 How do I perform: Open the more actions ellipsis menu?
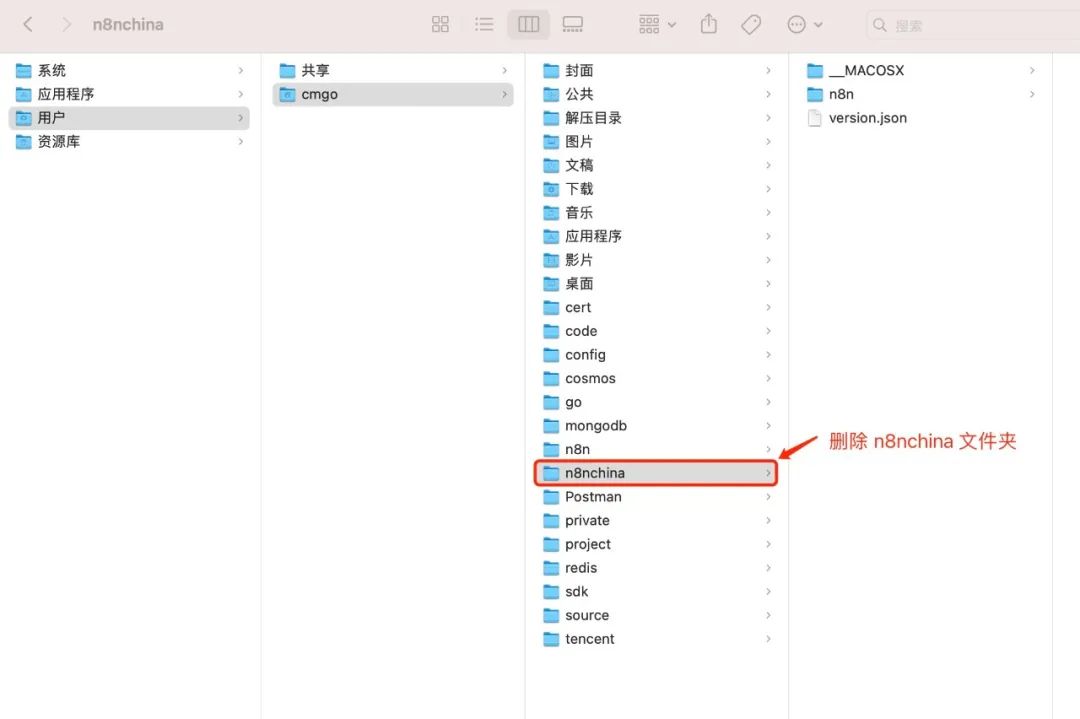pyautogui.click(x=804, y=25)
